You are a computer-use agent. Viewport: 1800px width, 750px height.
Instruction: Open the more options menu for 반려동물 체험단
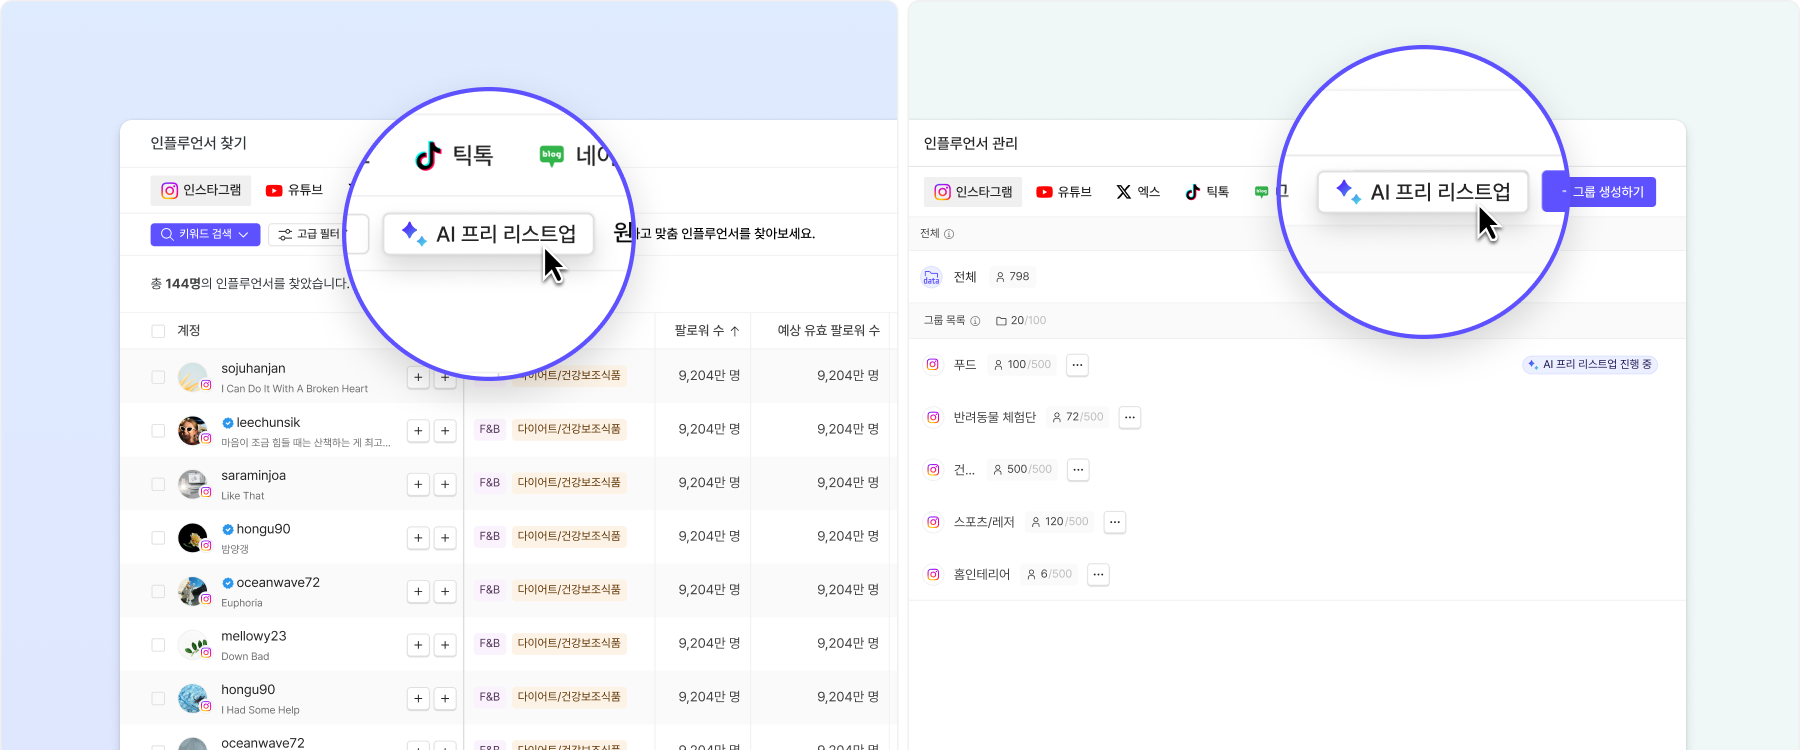click(1129, 417)
